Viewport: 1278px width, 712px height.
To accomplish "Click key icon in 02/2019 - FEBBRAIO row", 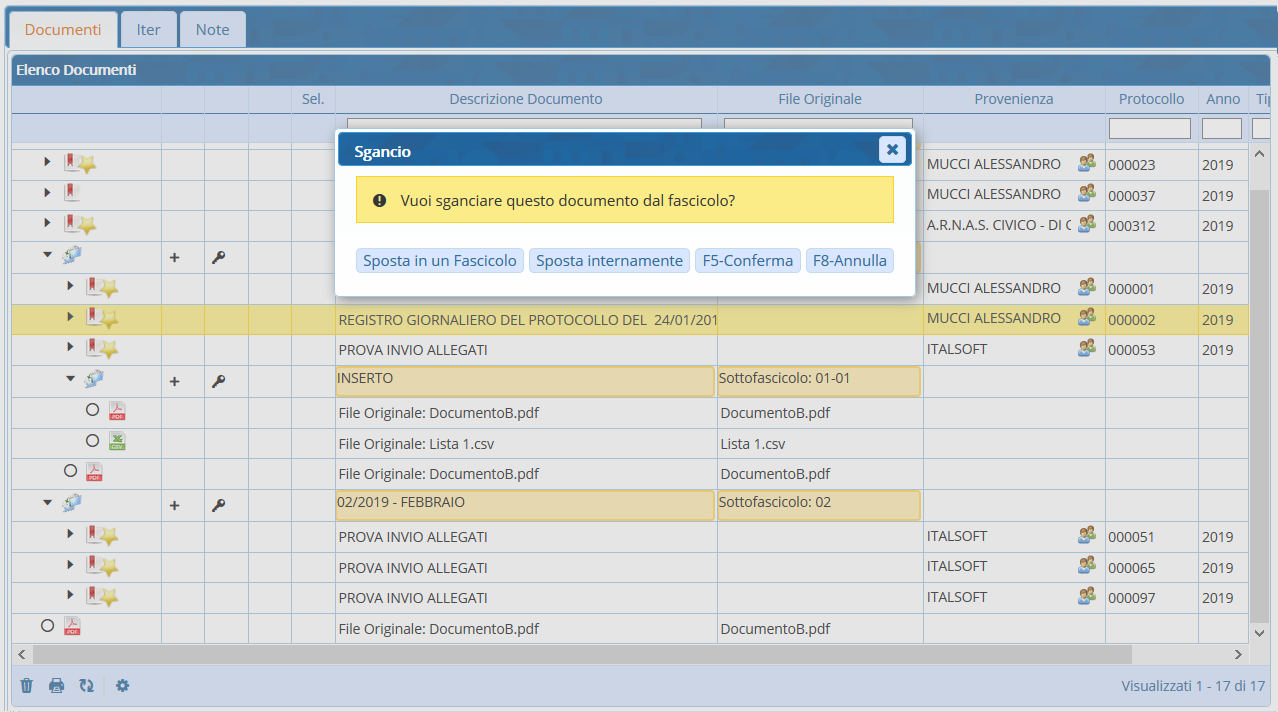I will click(x=218, y=505).
